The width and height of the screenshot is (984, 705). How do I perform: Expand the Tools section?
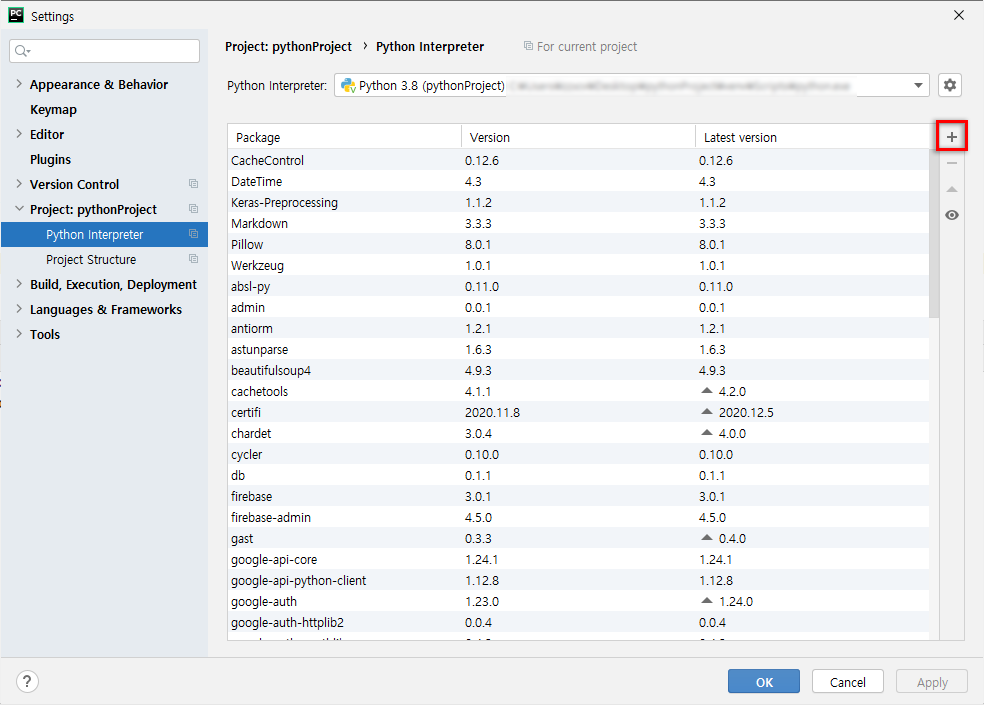(19, 334)
